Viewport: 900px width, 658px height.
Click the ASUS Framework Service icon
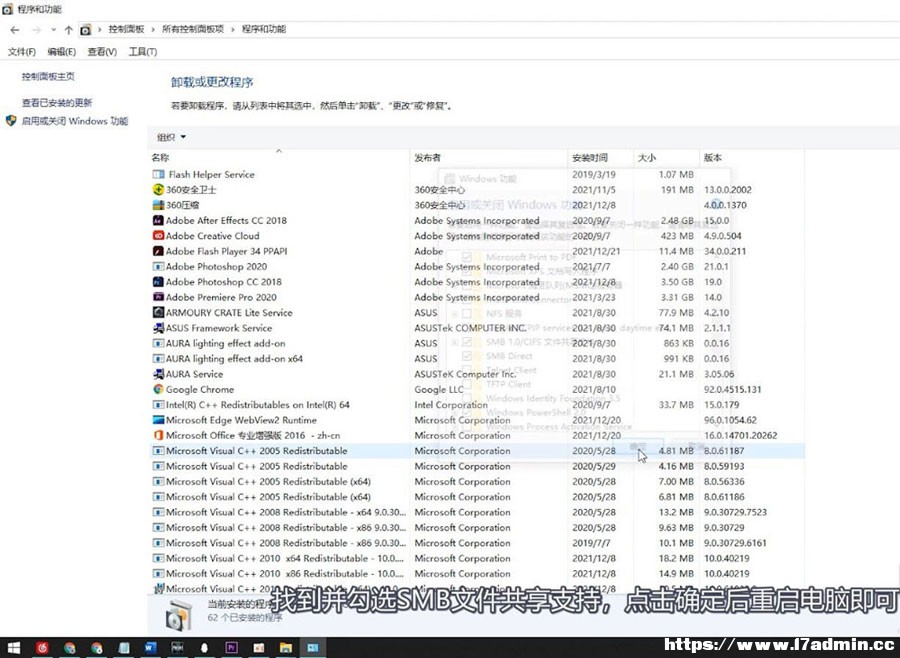(x=158, y=328)
